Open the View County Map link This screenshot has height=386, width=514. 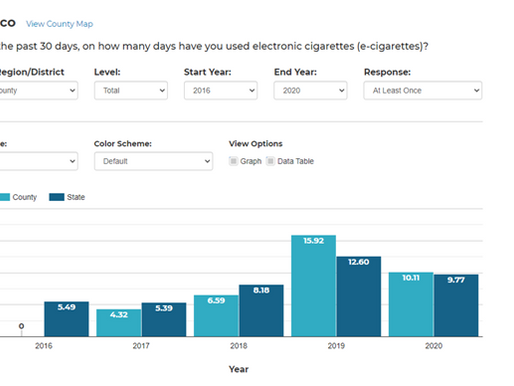coord(59,24)
